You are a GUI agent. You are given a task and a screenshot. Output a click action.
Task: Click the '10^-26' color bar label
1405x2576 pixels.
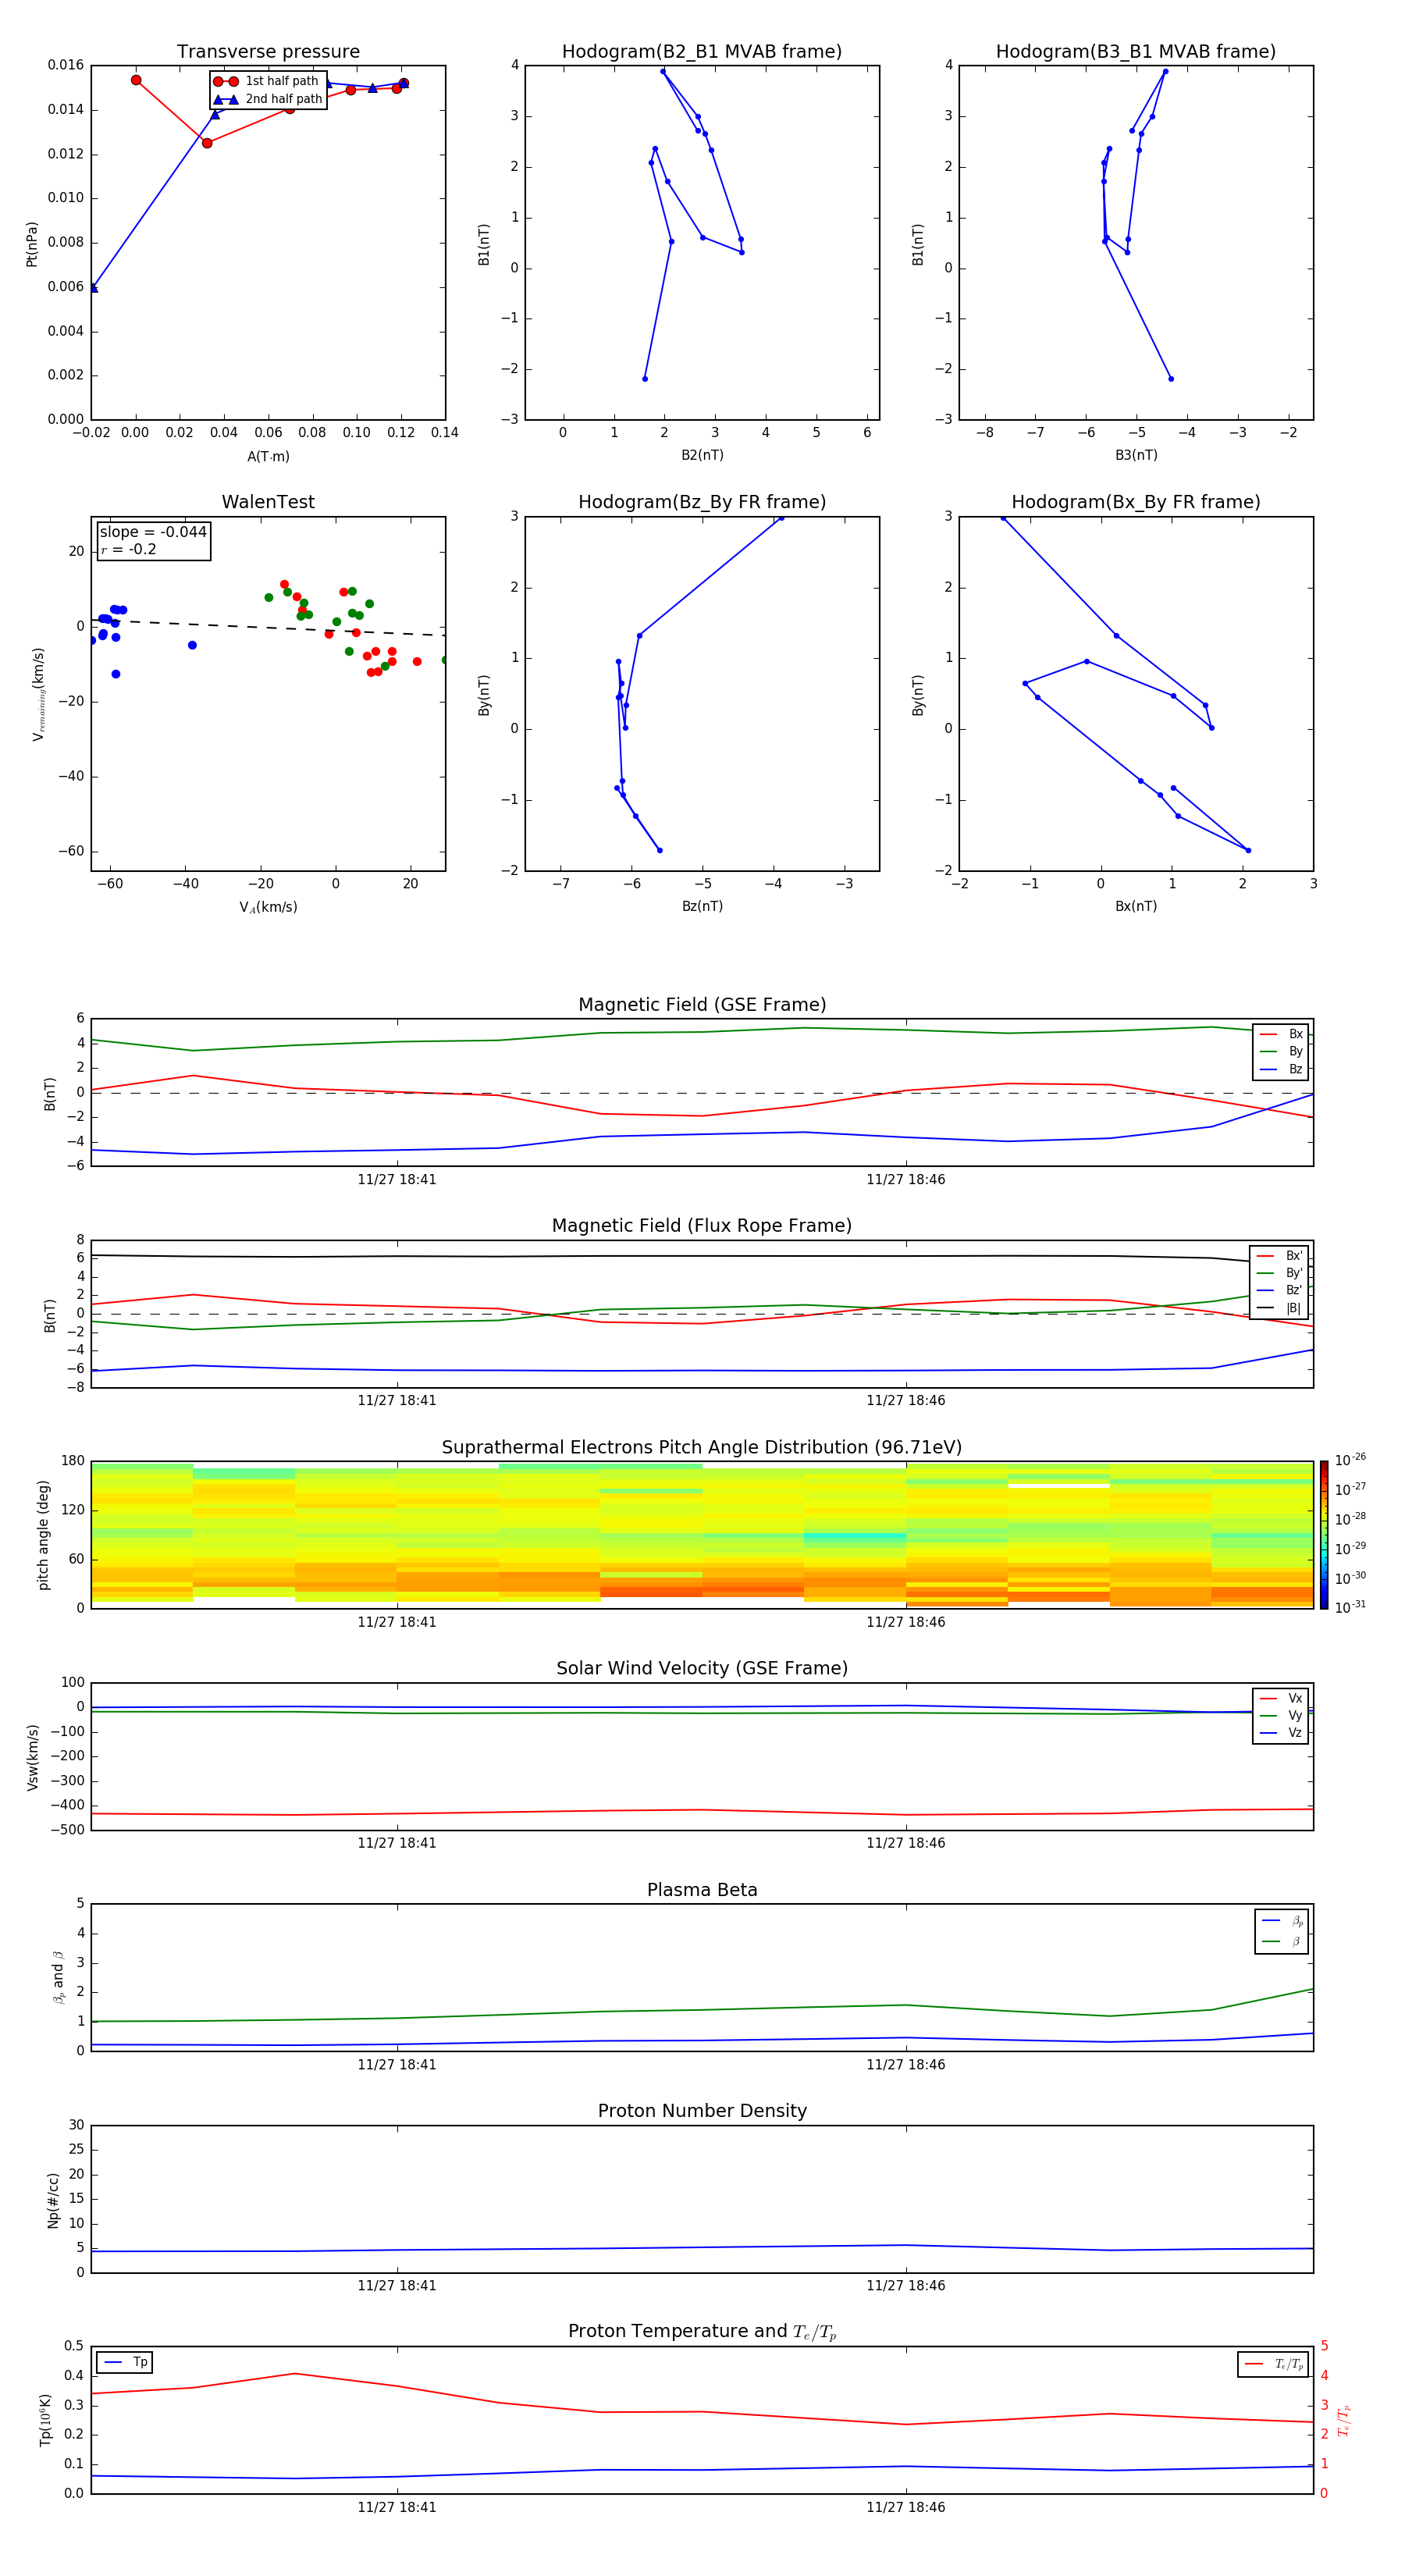tap(1350, 1460)
